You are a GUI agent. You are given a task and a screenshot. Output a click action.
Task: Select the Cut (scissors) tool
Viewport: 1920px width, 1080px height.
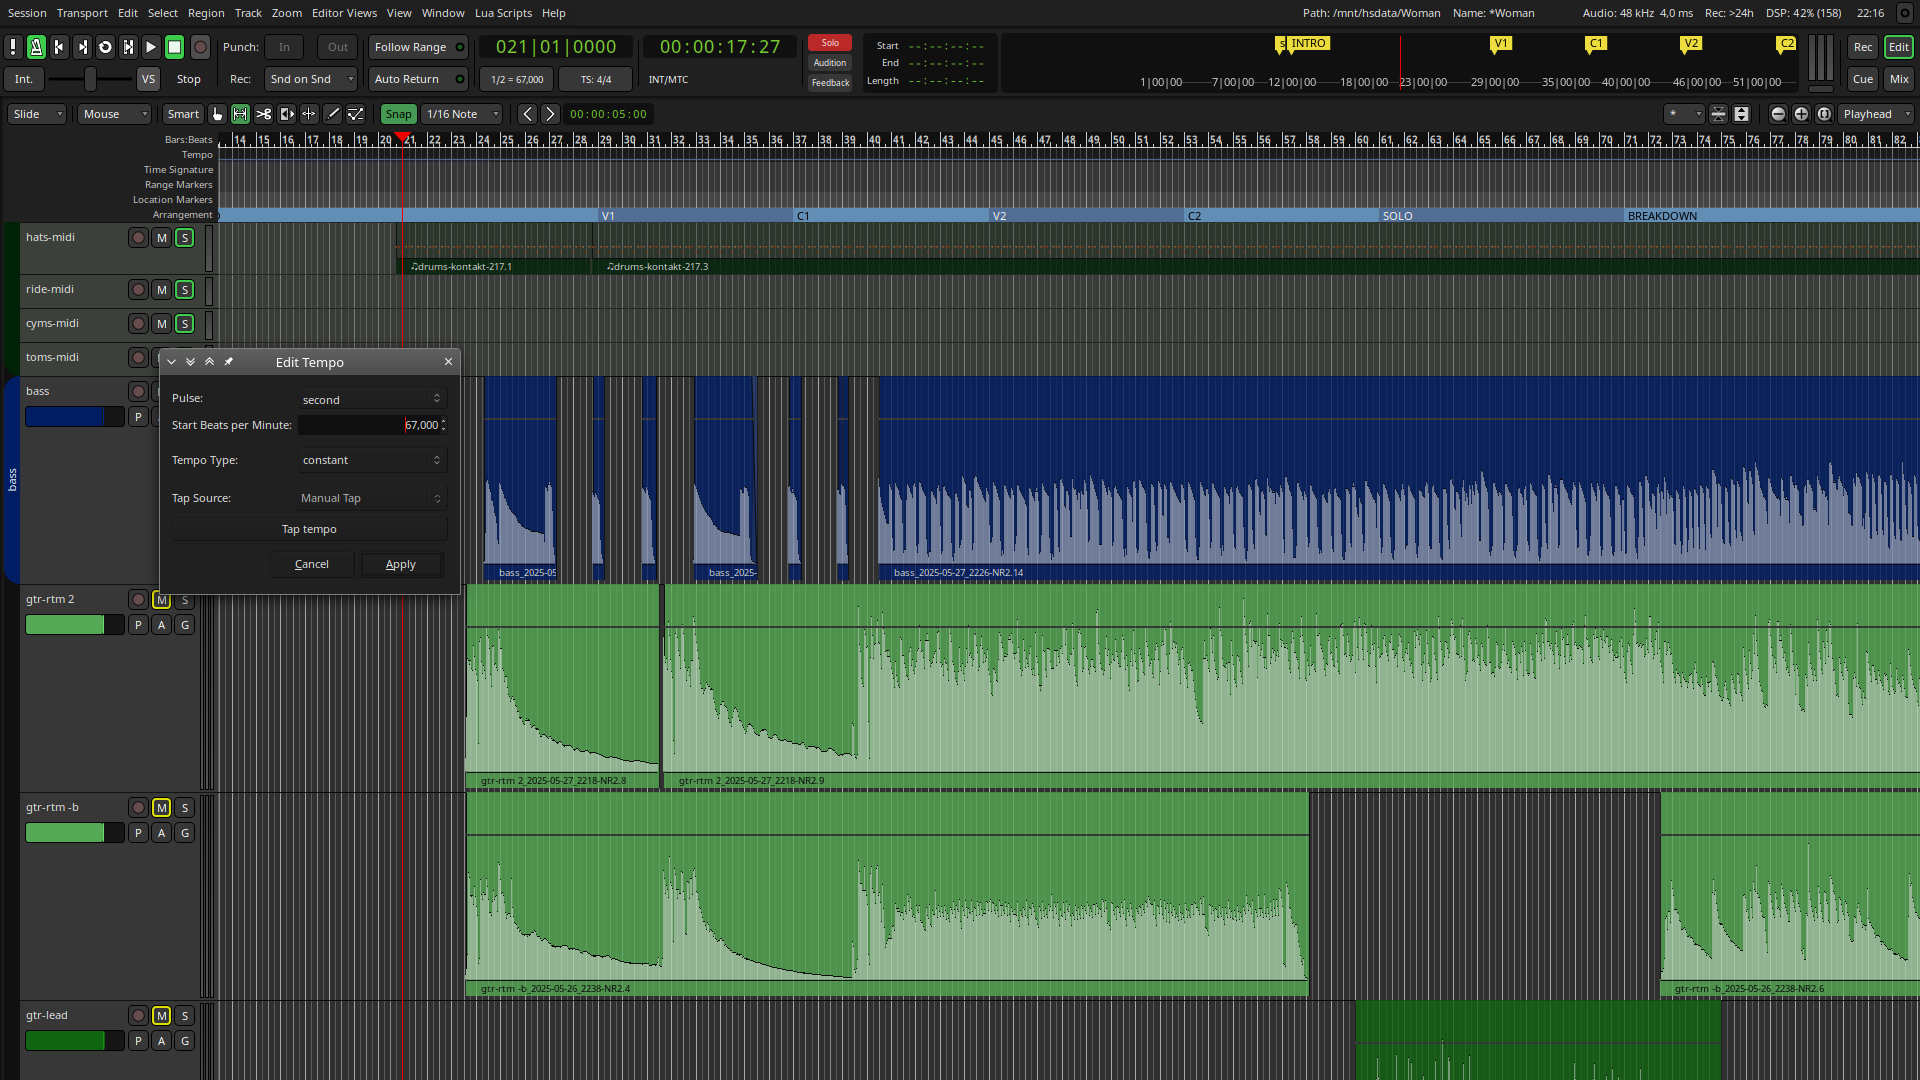tap(263, 114)
